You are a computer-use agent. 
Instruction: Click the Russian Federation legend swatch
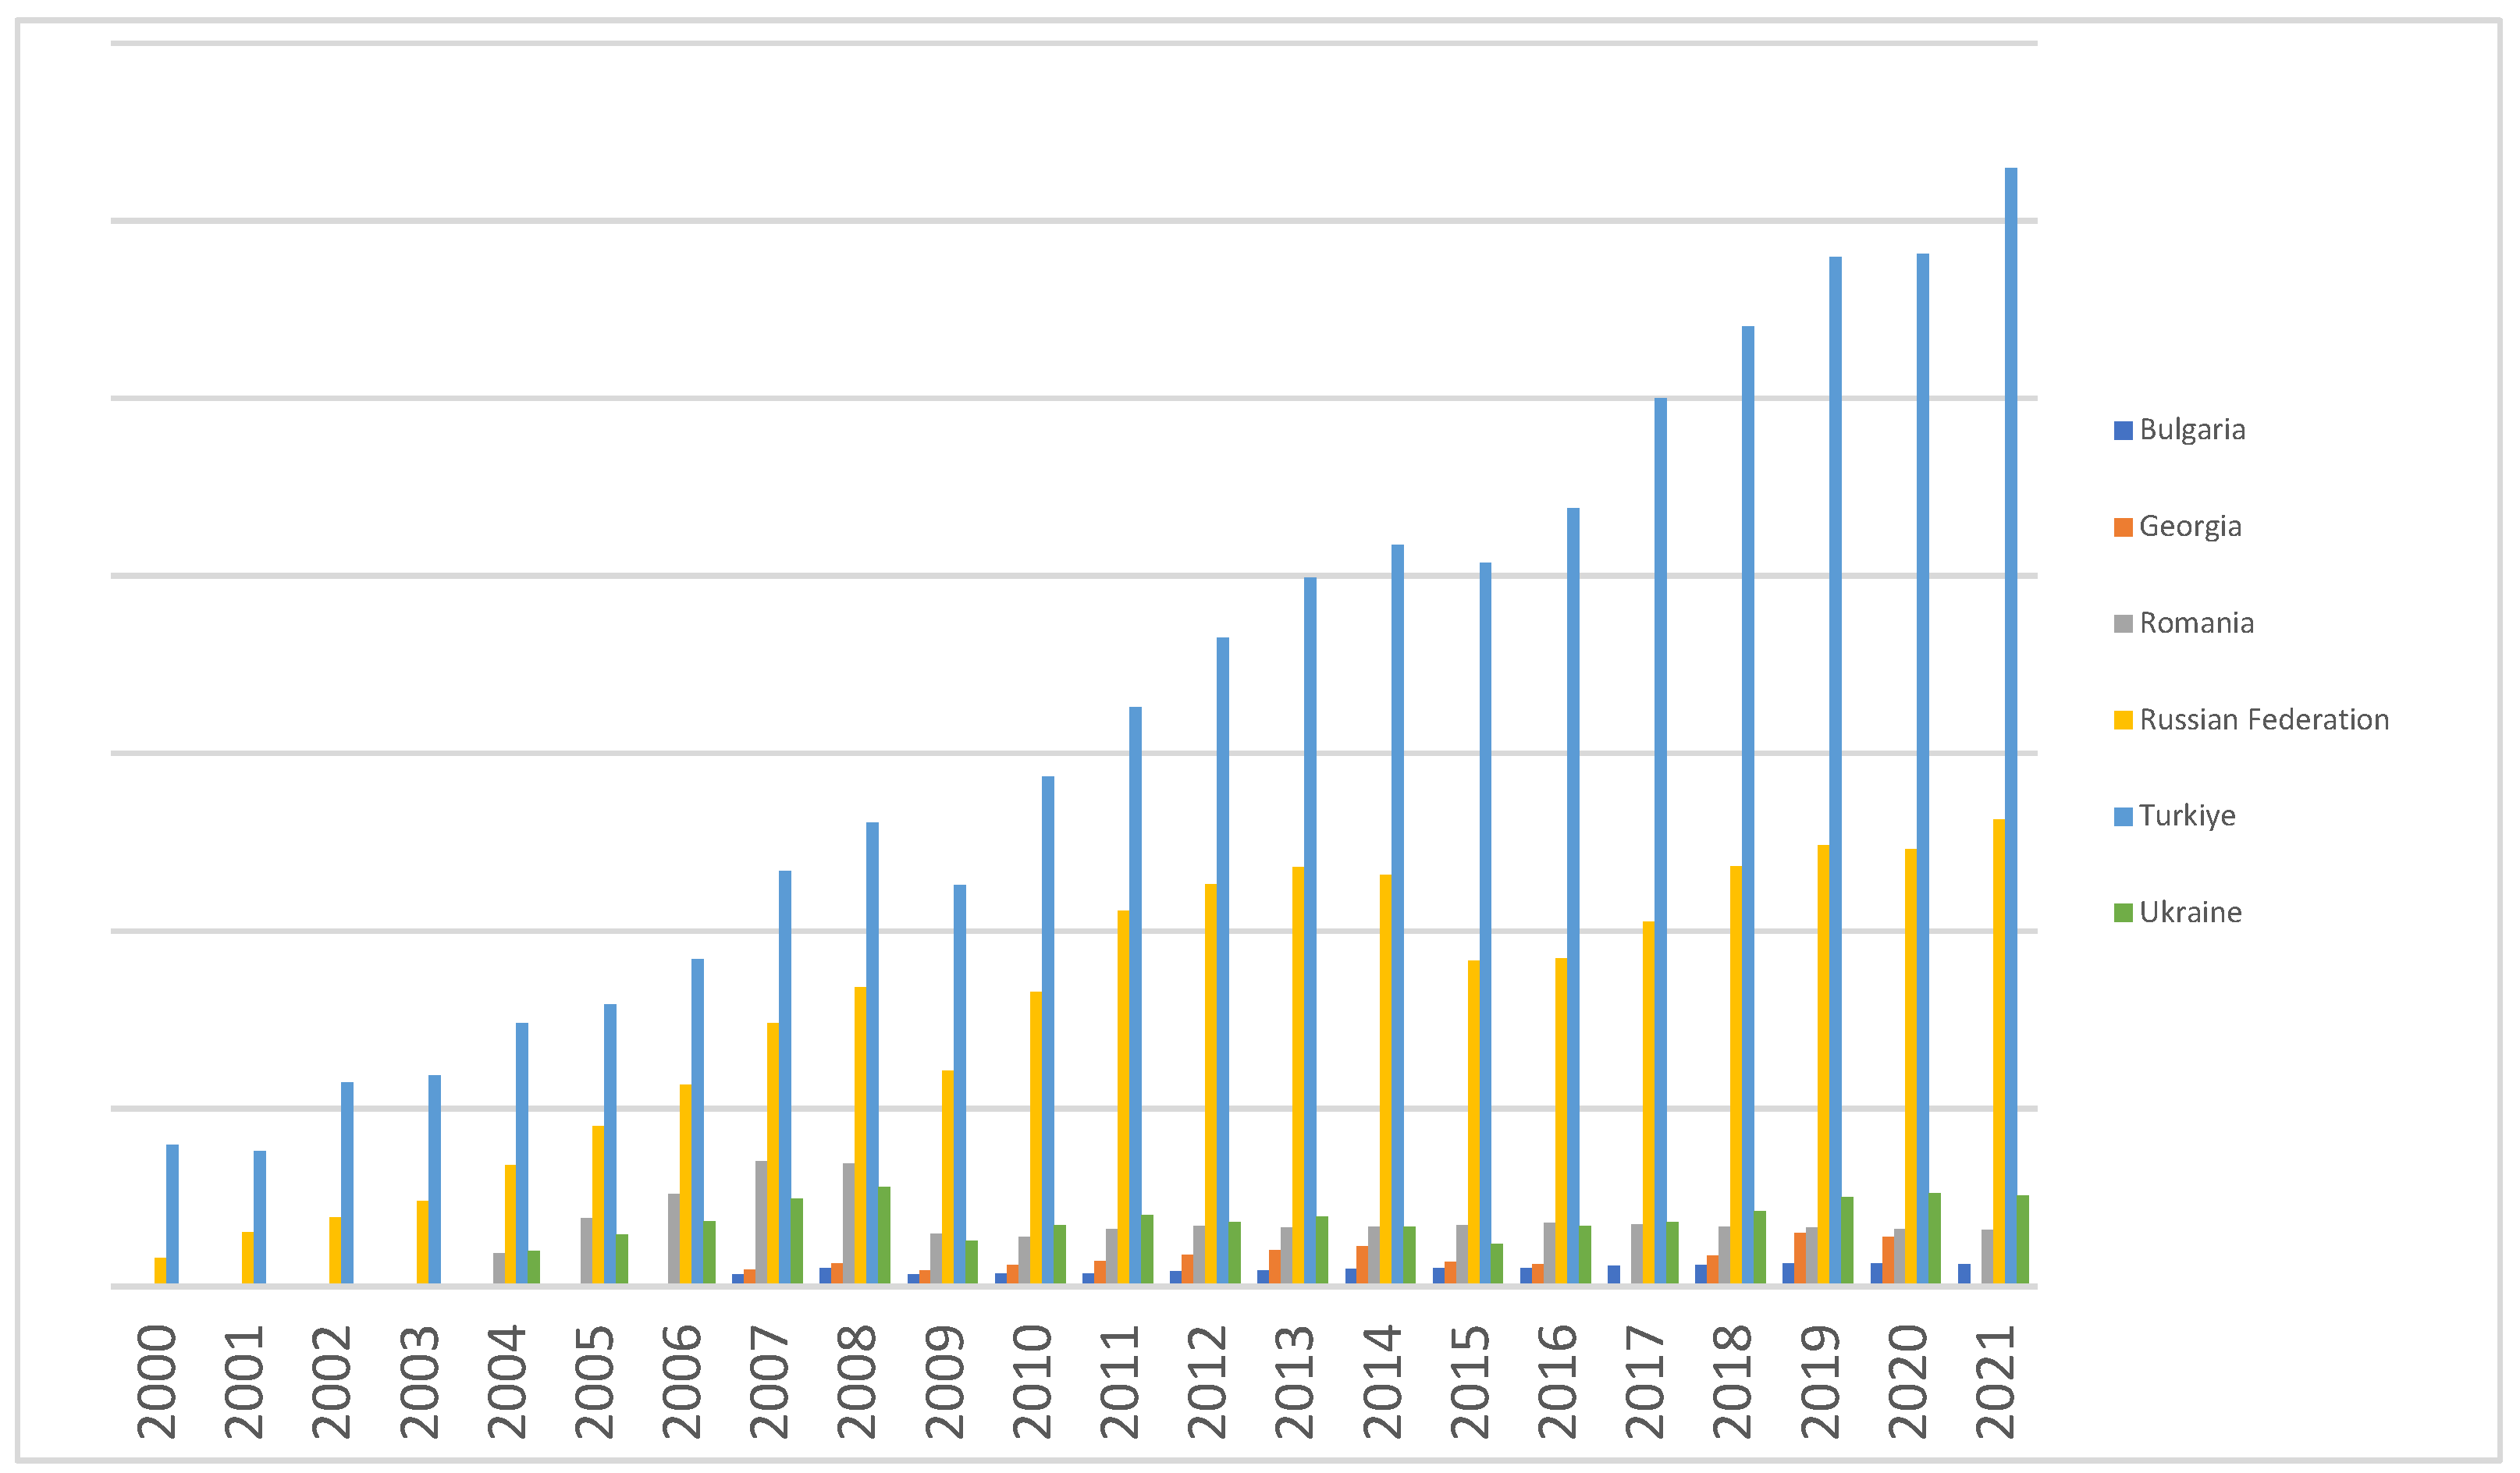coord(2123,721)
